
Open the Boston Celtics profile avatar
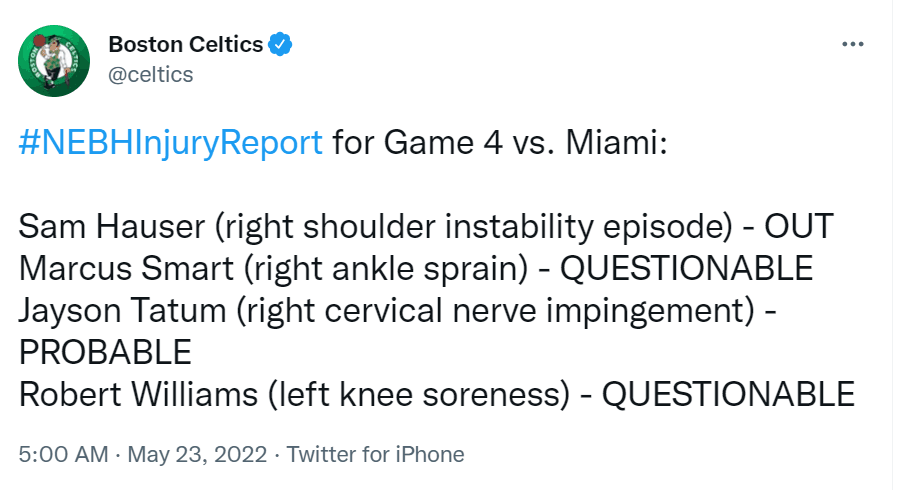coord(54,61)
